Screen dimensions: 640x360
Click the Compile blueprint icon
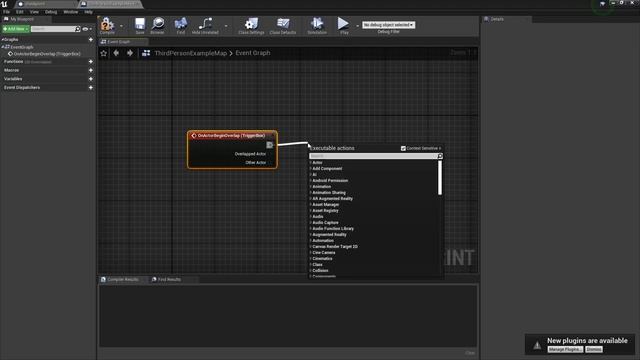point(107,24)
